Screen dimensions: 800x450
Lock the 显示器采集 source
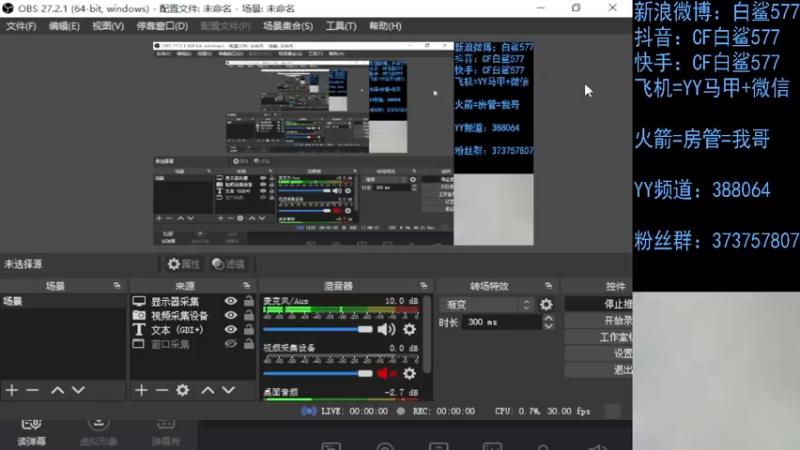click(248, 301)
